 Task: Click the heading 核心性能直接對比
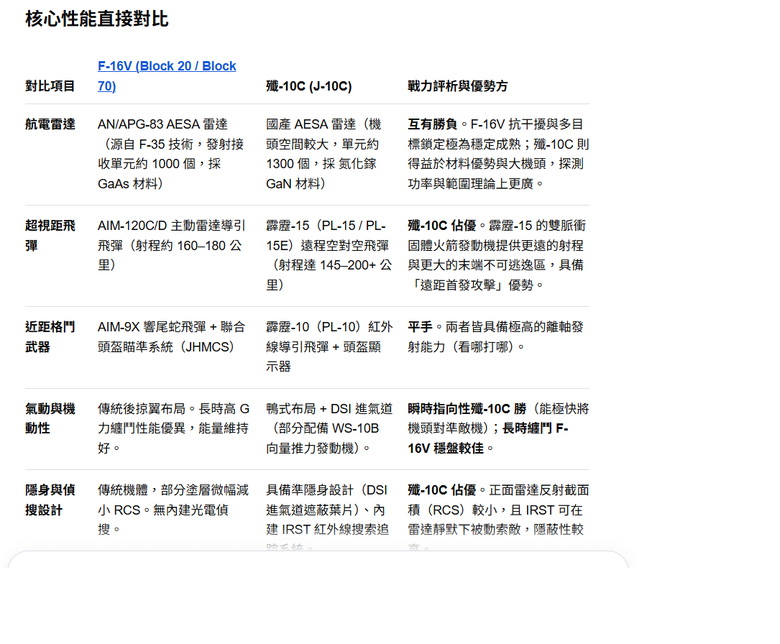click(x=97, y=19)
